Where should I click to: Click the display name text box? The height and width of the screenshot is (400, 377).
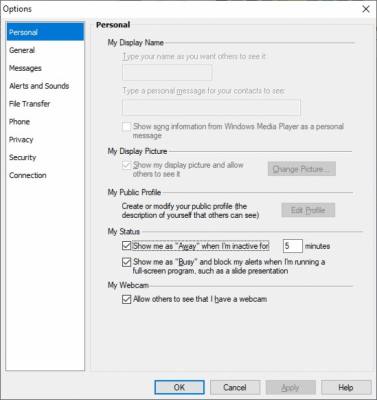[167, 73]
